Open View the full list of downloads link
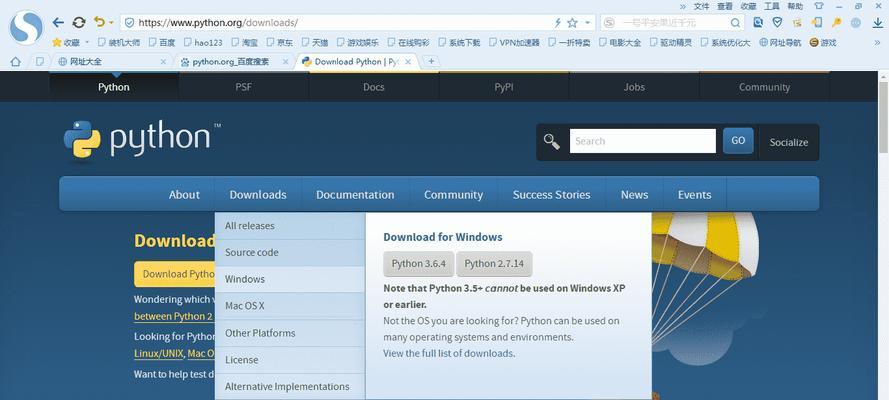This screenshot has height=400, width=889. point(449,353)
